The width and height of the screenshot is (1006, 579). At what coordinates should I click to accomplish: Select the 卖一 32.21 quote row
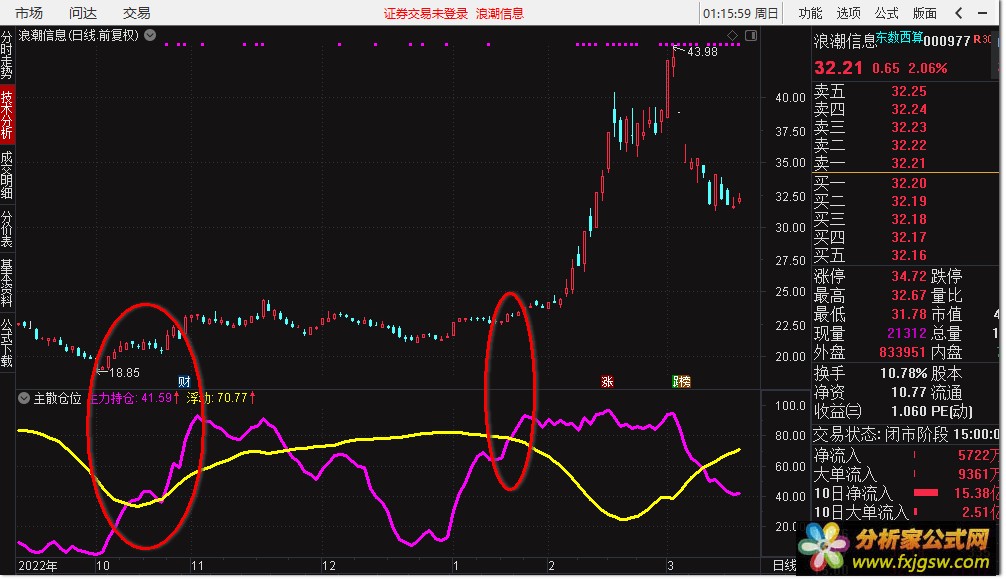point(905,163)
